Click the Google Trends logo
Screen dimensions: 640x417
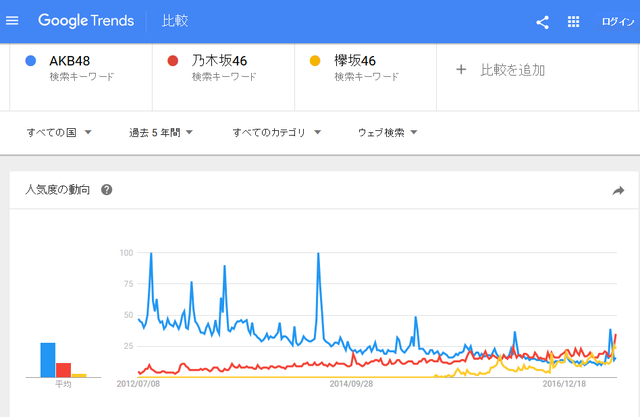[86, 20]
